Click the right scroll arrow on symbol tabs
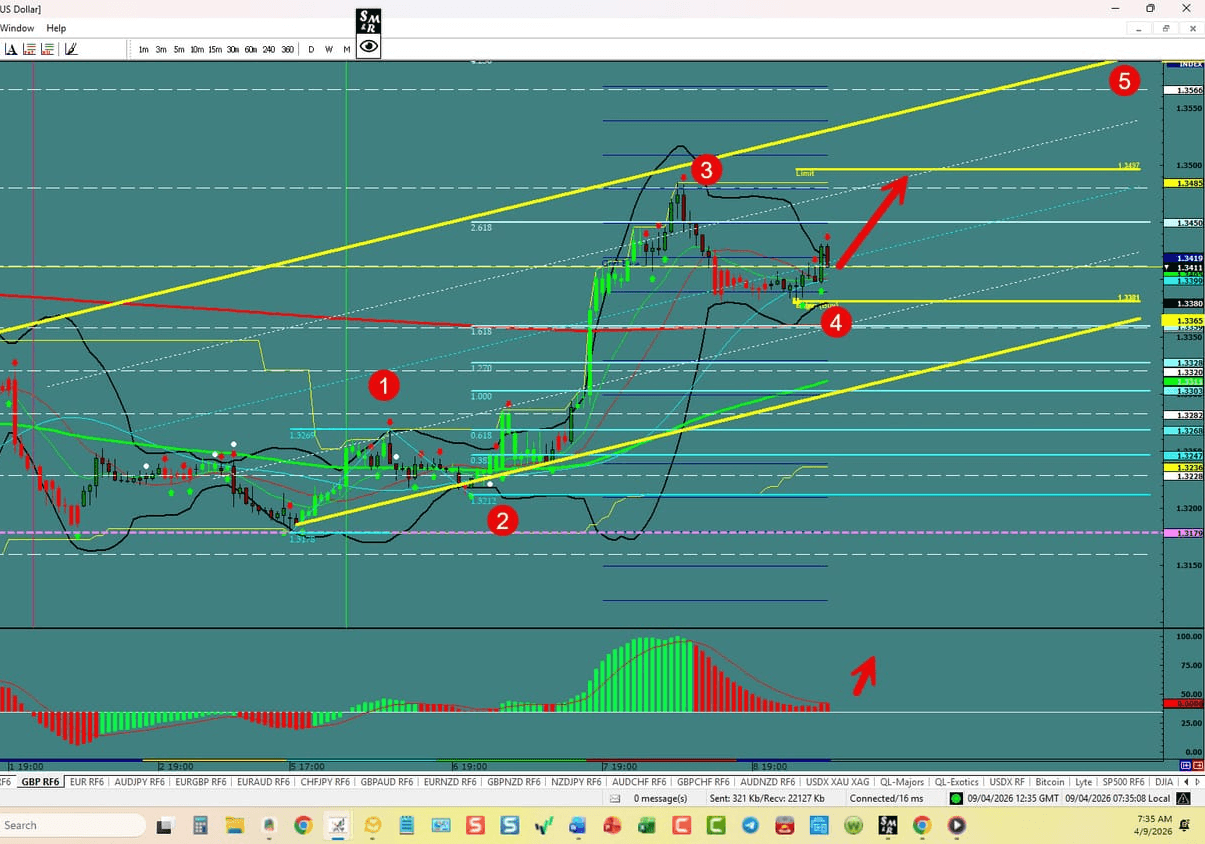This screenshot has height=844, width=1205. tap(1196, 781)
